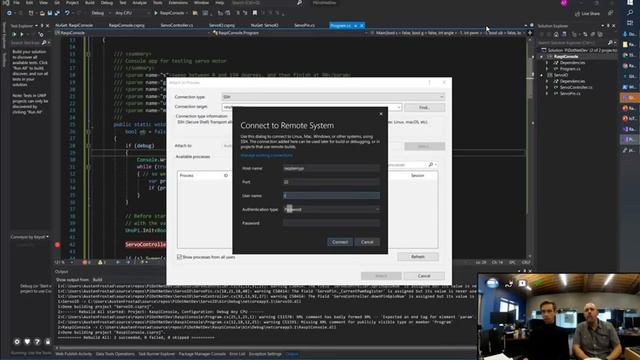Image resolution: width=640 pixels, height=360 pixels.
Task: Close the Program.cs tab
Action: [x=362, y=26]
